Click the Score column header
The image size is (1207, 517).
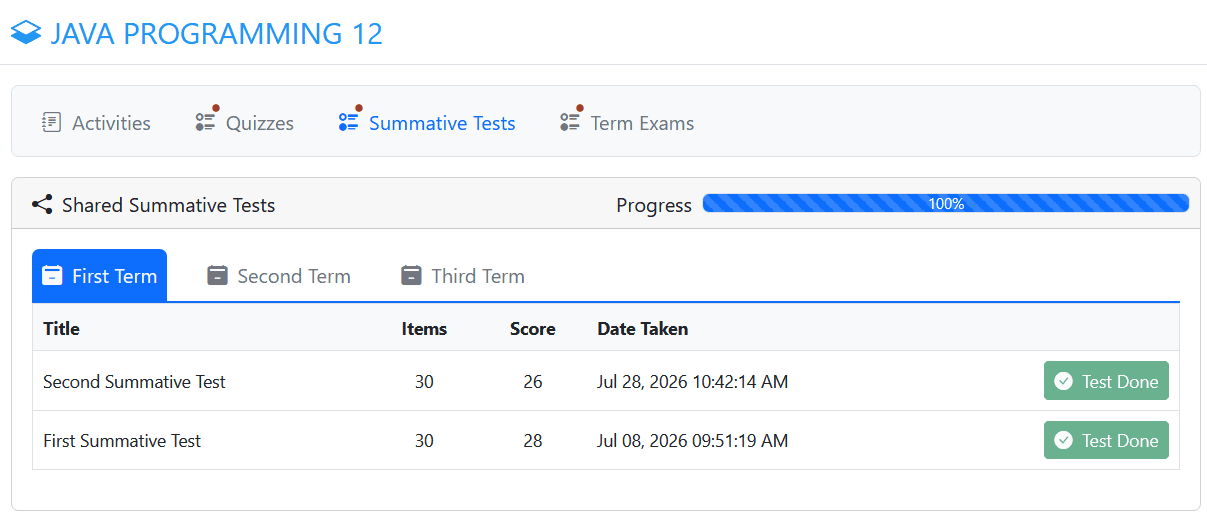pyautogui.click(x=533, y=328)
